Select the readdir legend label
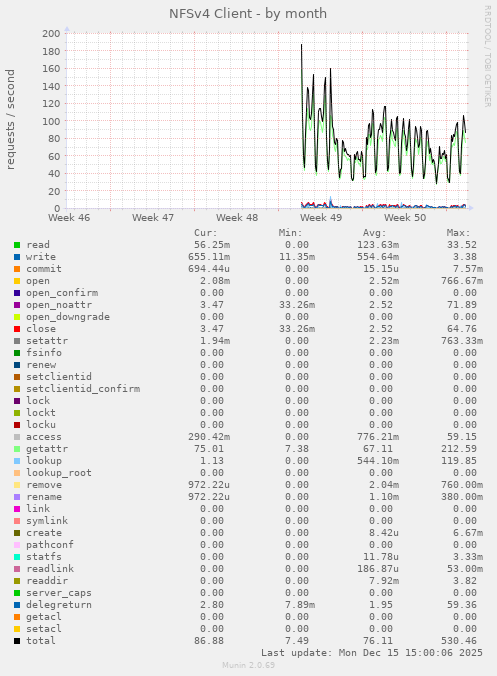This screenshot has height=676, width=497. coord(47,581)
